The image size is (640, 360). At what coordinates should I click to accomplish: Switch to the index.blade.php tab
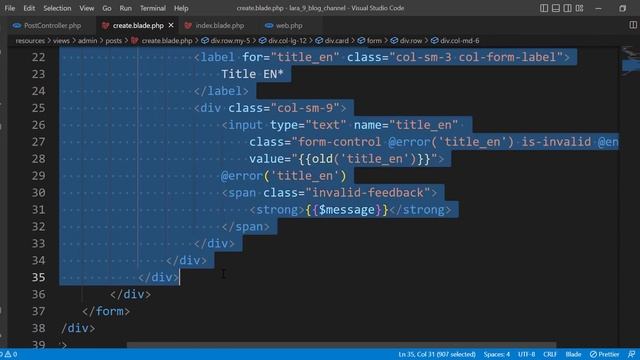point(220,25)
